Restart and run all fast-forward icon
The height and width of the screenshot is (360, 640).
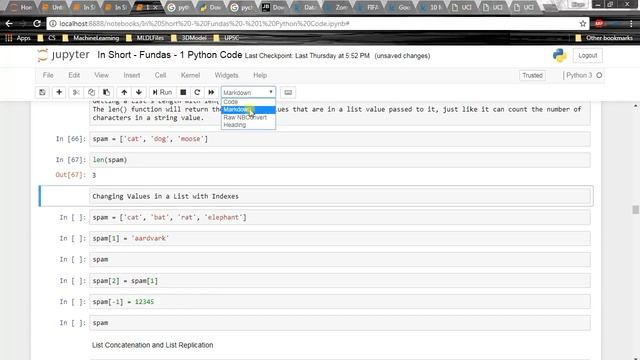pyautogui.click(x=211, y=92)
